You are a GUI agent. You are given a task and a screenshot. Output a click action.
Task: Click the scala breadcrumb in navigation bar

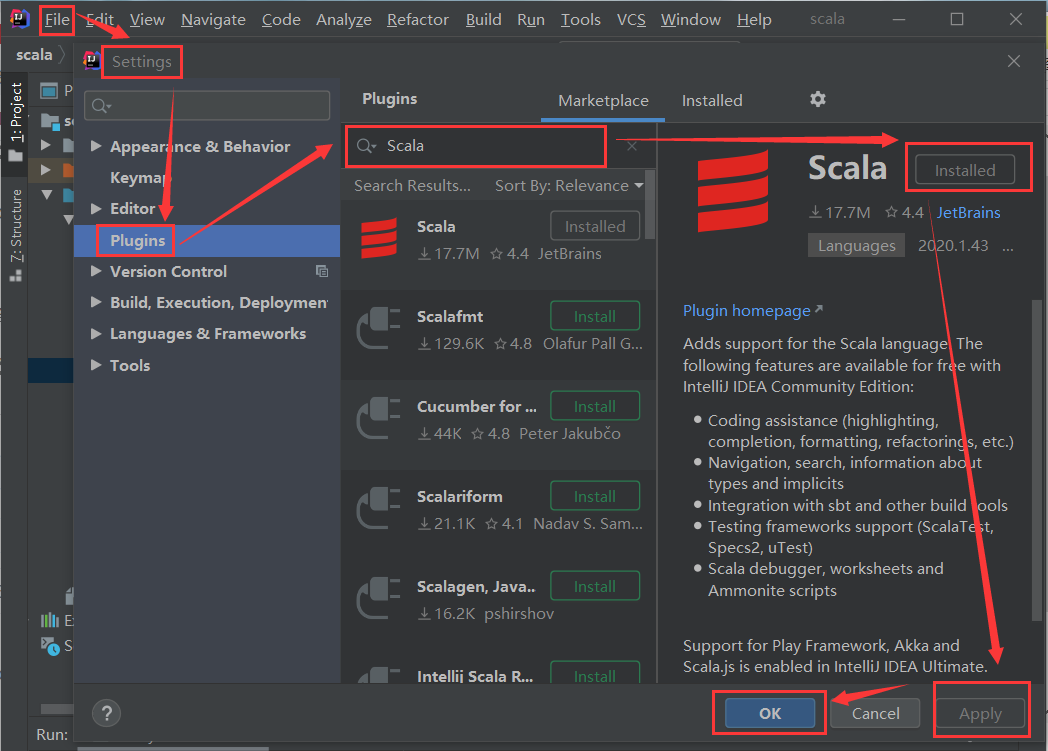click(34, 55)
